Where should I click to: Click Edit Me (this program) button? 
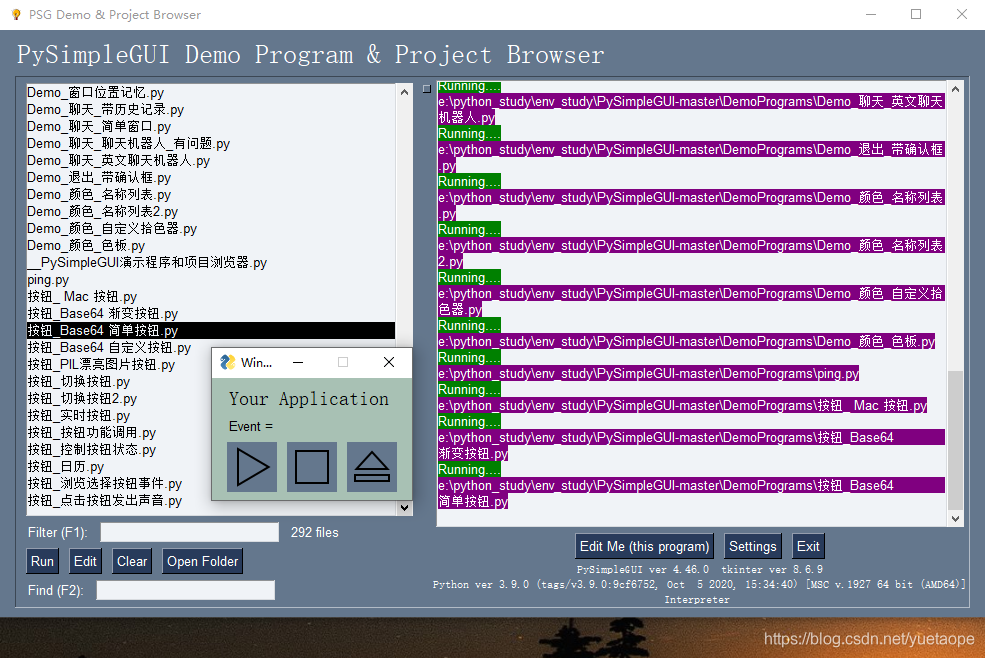[644, 546]
